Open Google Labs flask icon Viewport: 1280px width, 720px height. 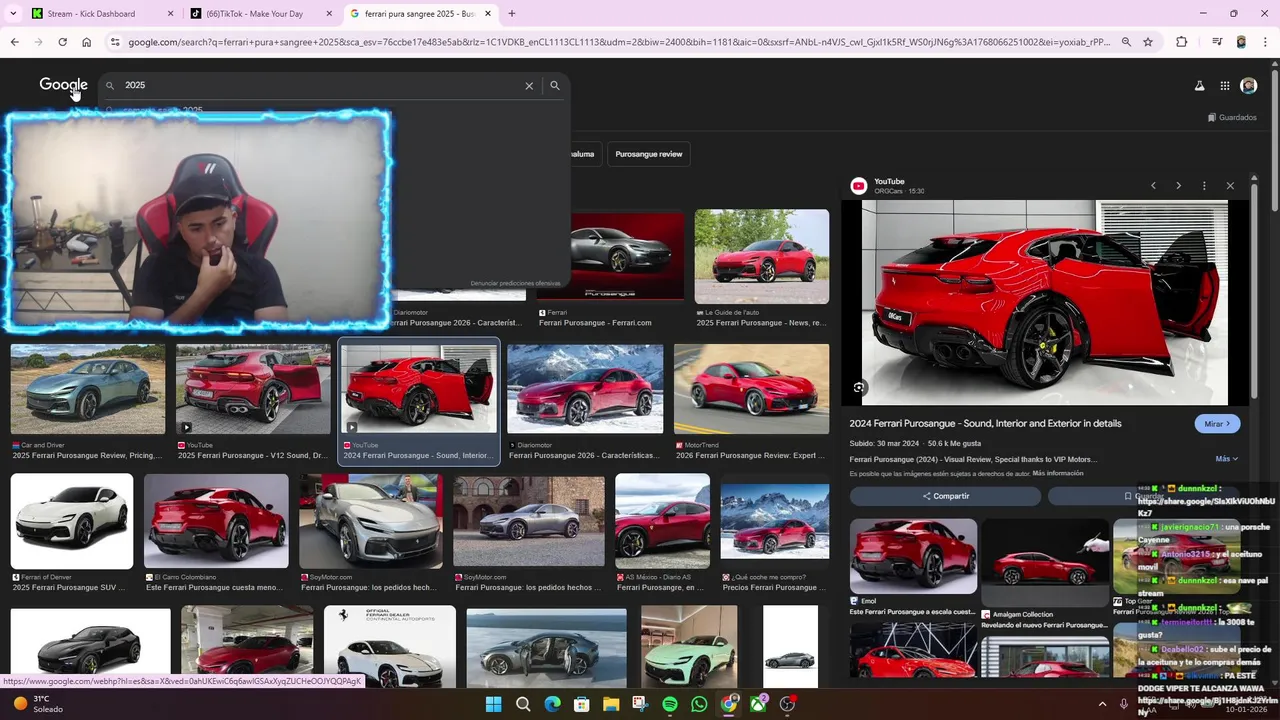coord(1199,86)
